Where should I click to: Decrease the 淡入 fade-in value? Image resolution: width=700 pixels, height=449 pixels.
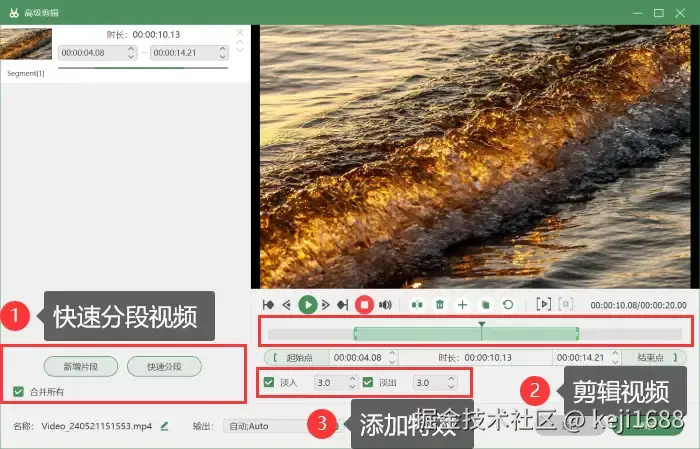pos(352,387)
